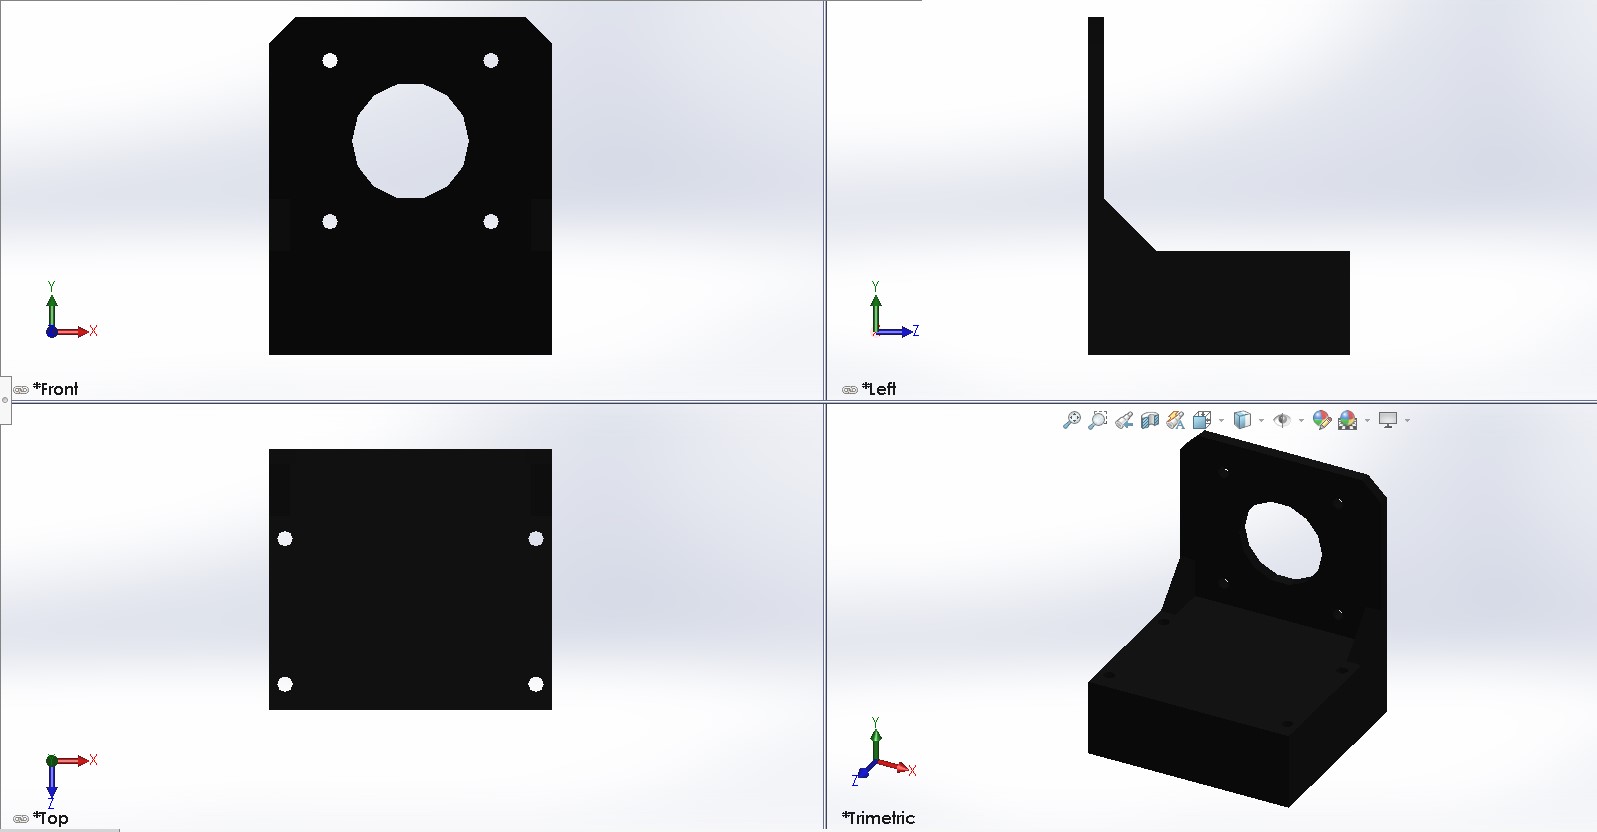
Task: Click the link icon beside *Front label
Action: [21, 390]
